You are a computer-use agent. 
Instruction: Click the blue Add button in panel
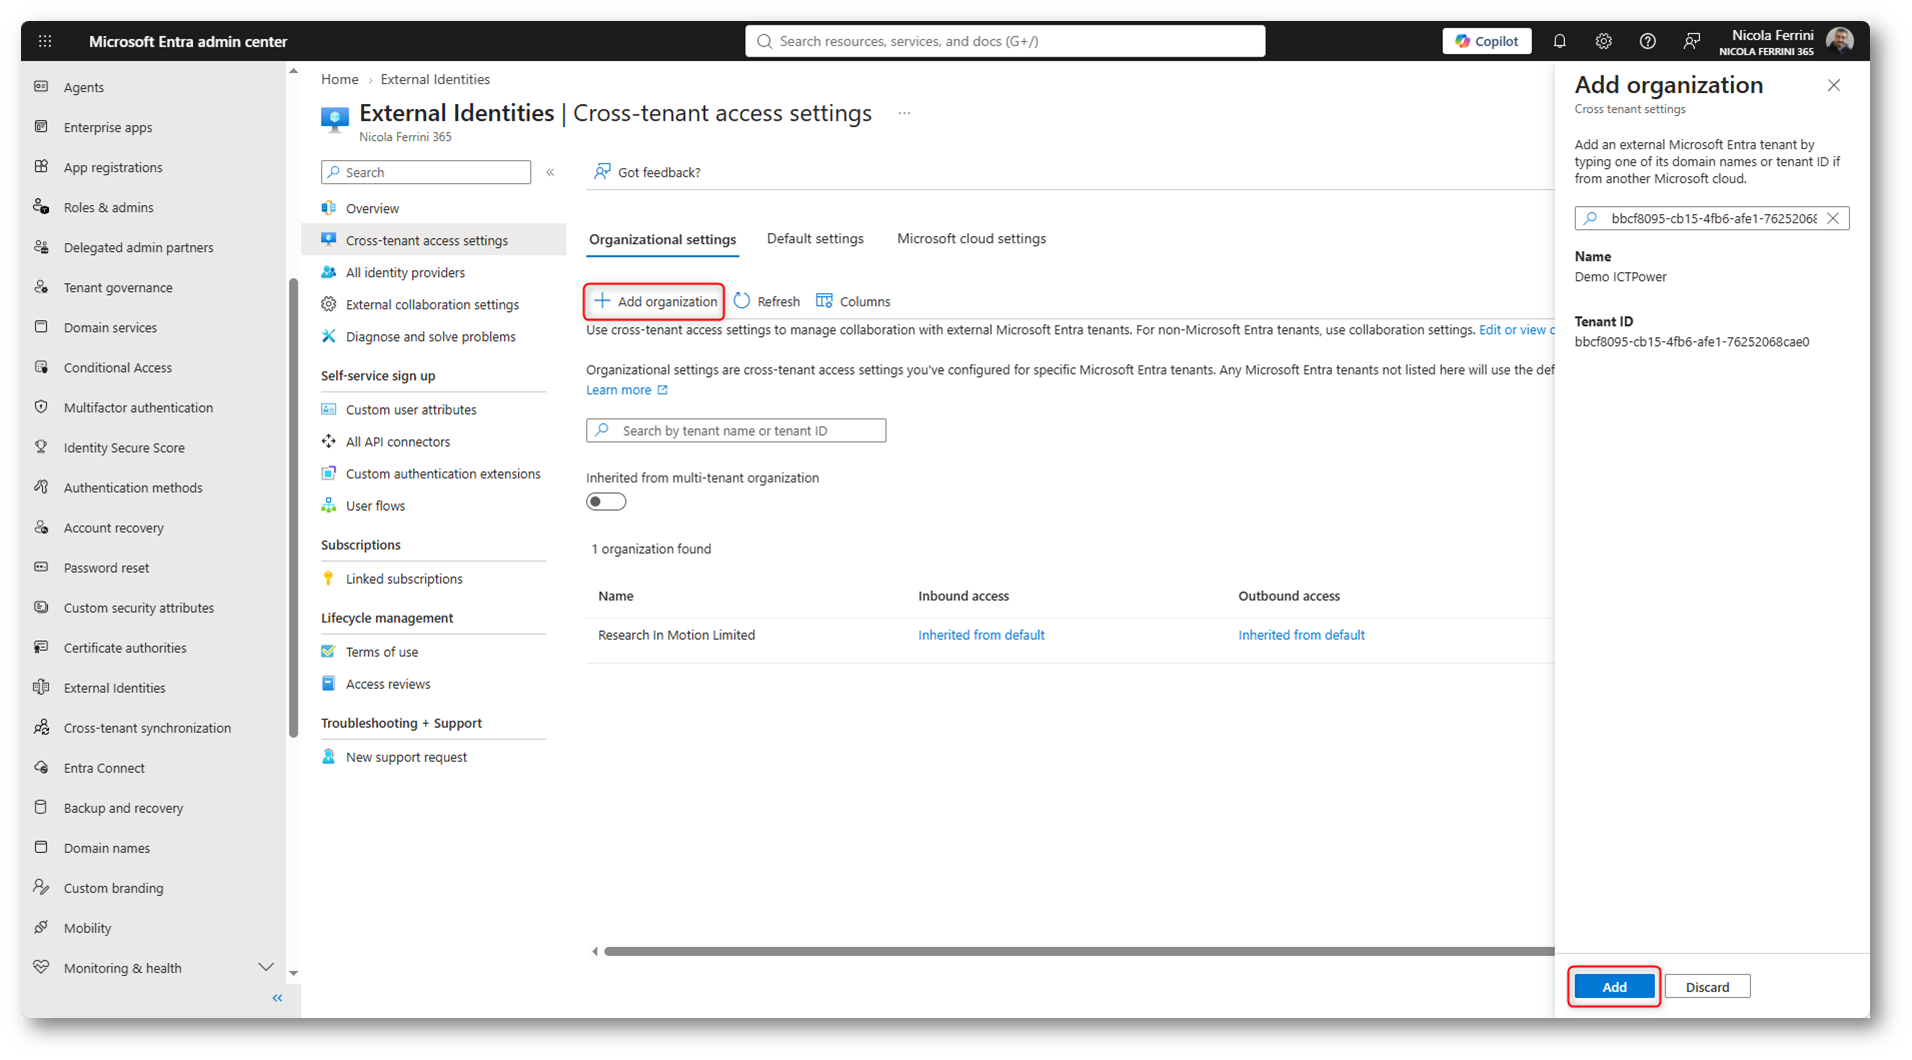pyautogui.click(x=1614, y=986)
